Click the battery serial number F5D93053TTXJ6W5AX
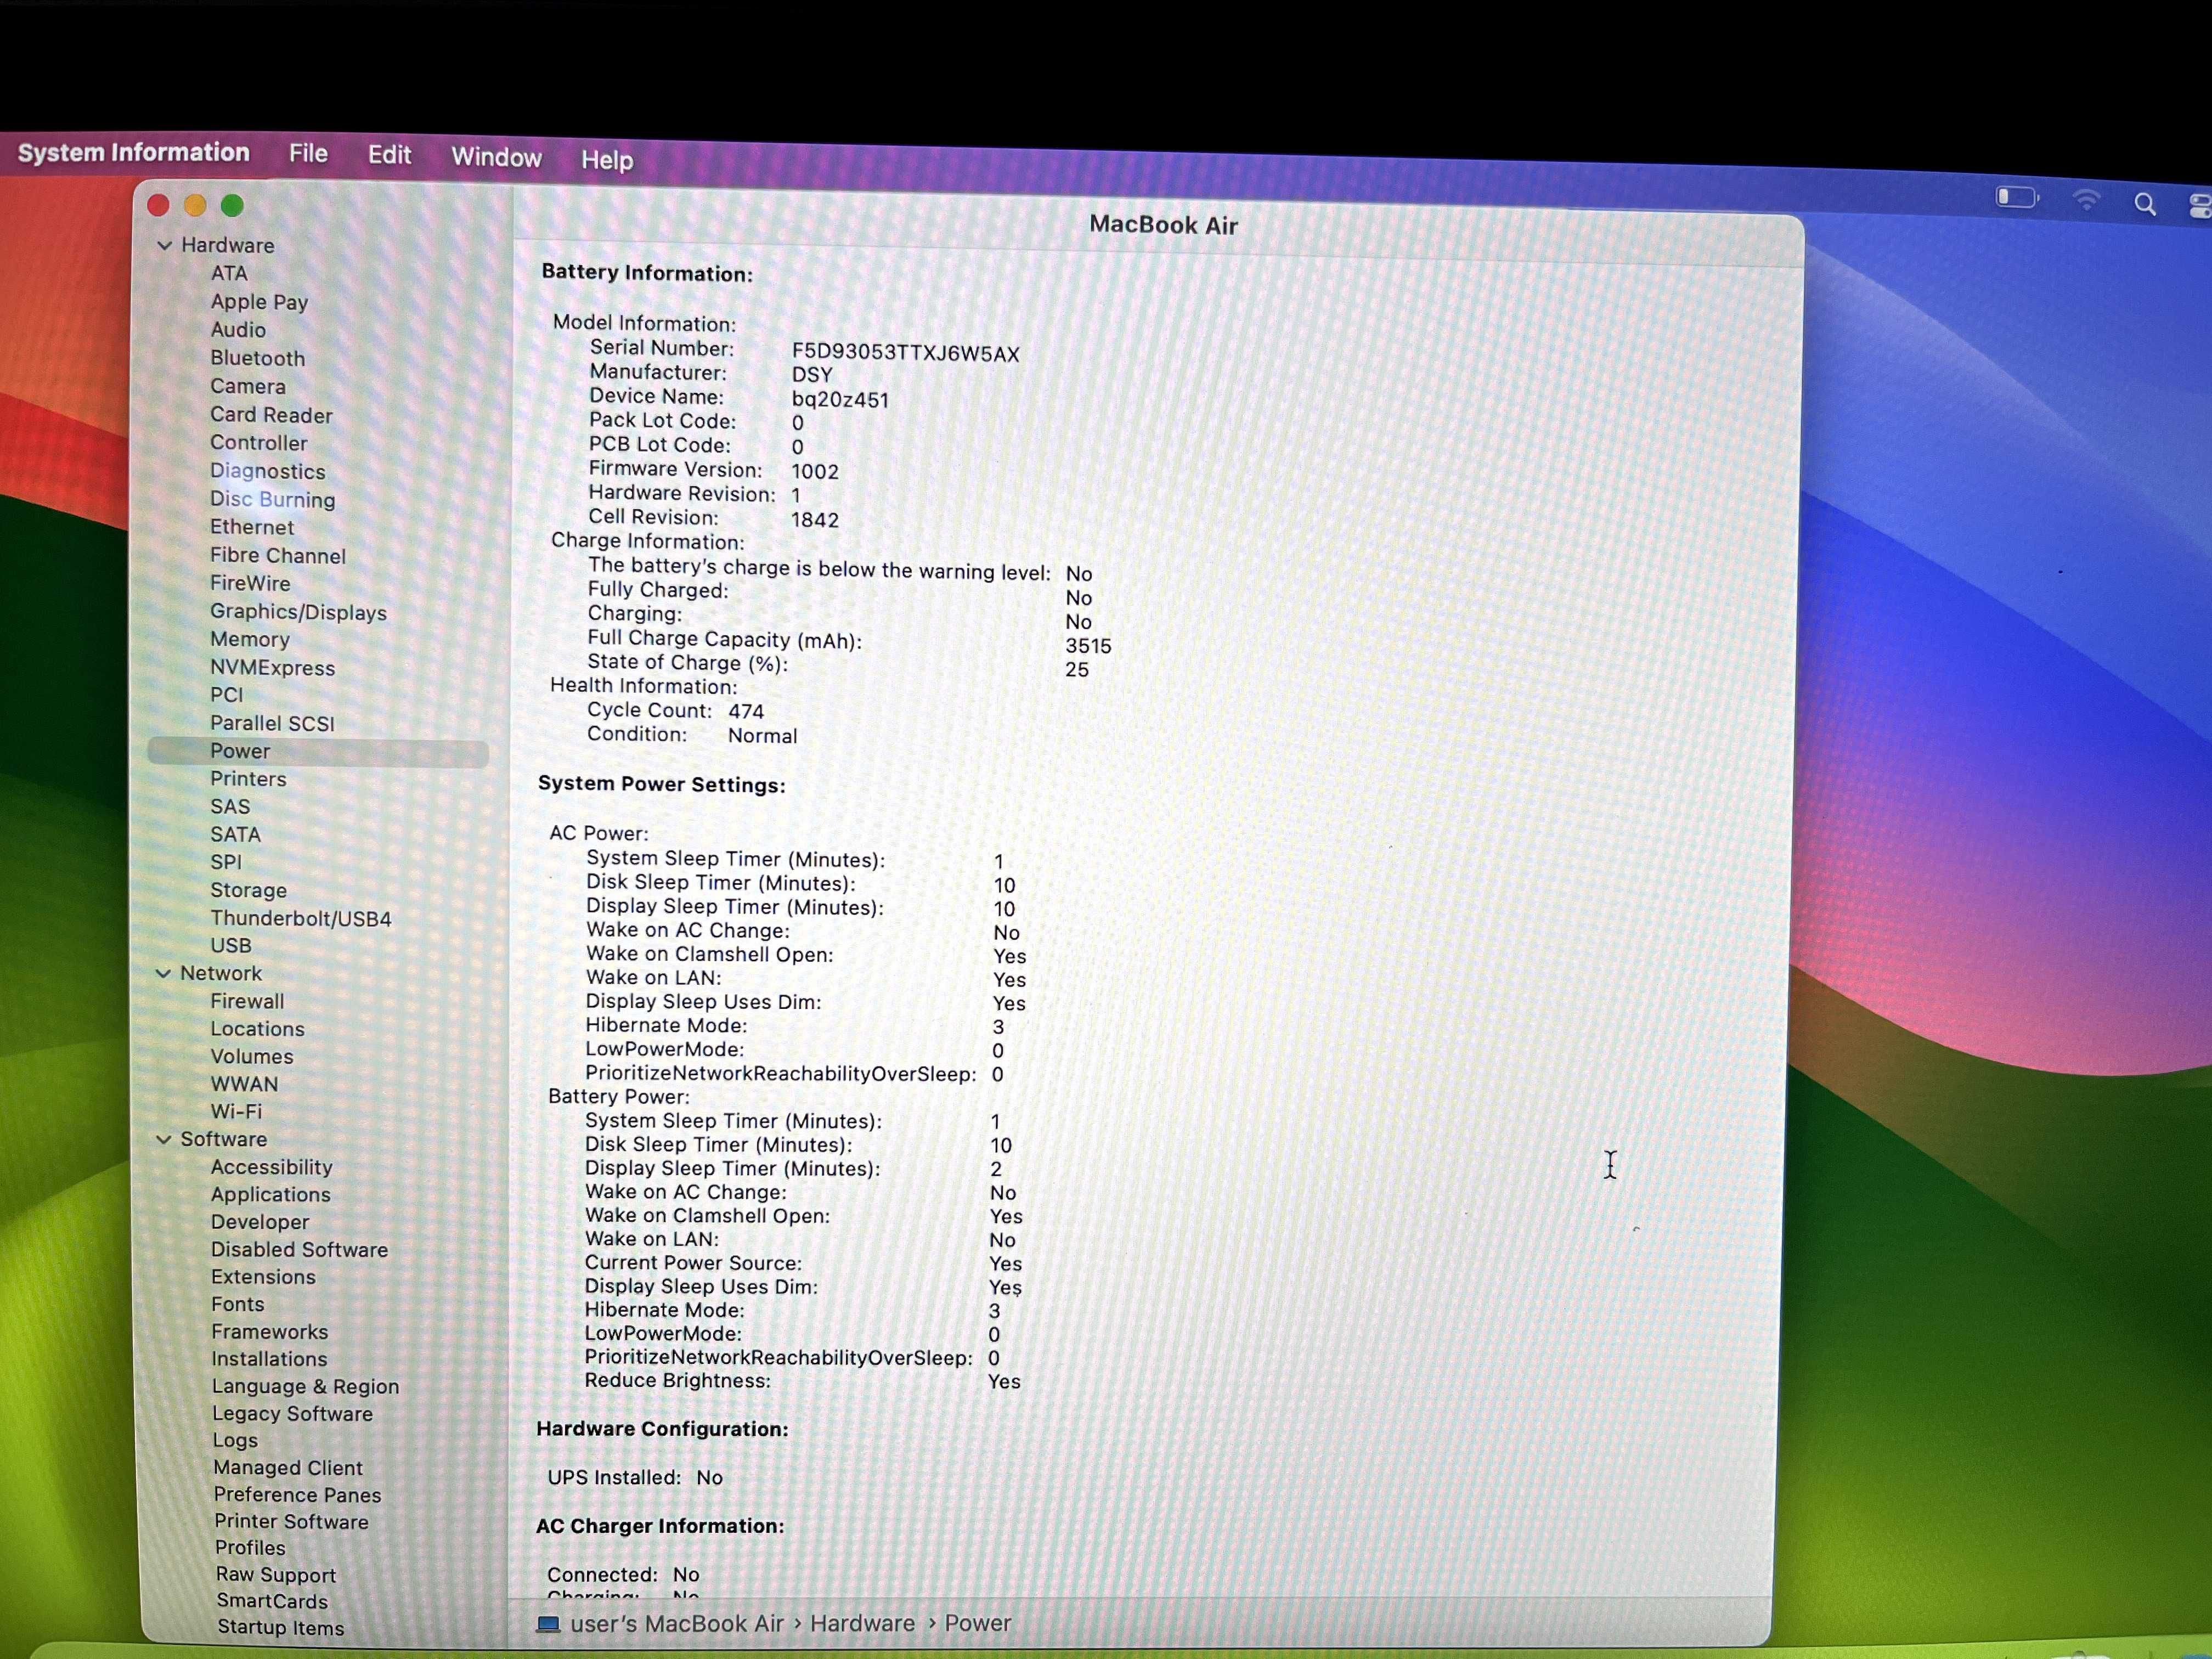 tap(905, 354)
